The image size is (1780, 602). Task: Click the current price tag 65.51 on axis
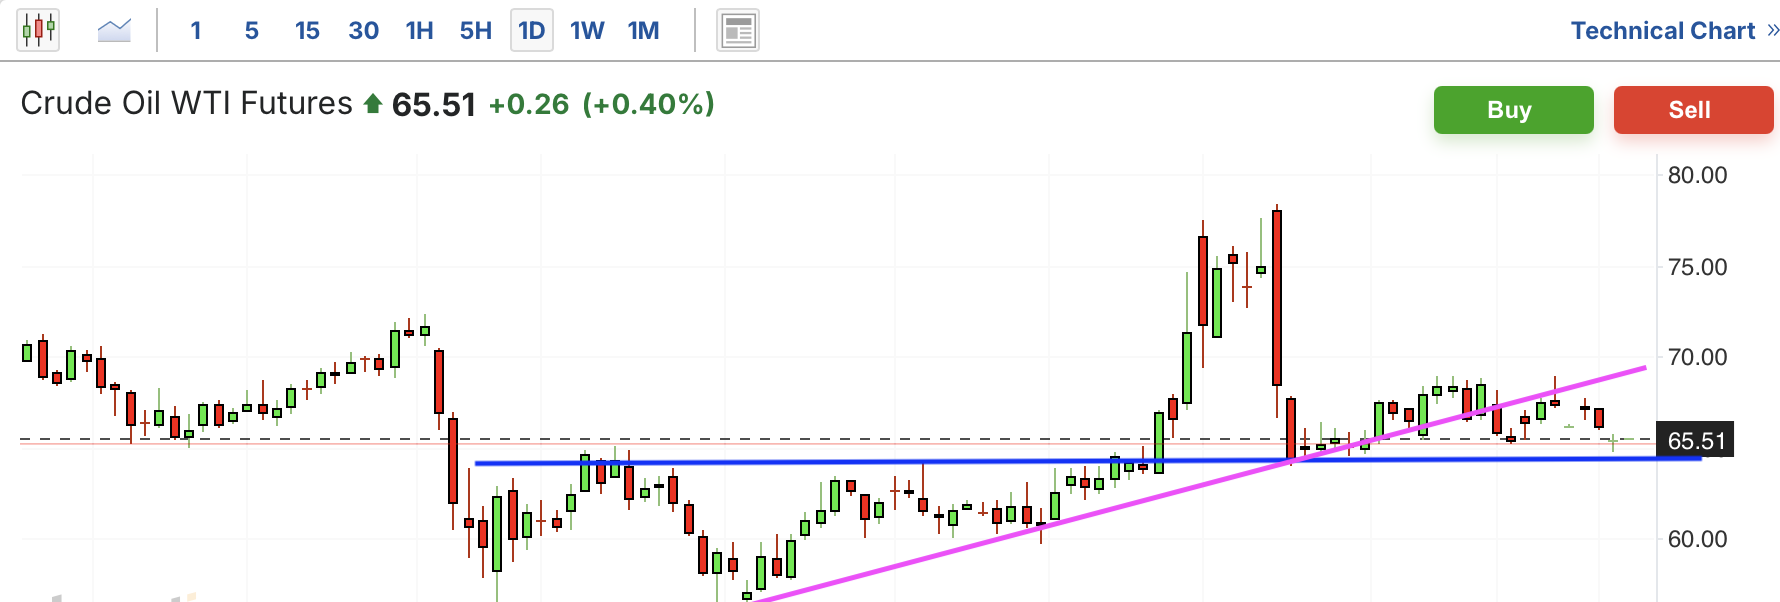point(1696,441)
